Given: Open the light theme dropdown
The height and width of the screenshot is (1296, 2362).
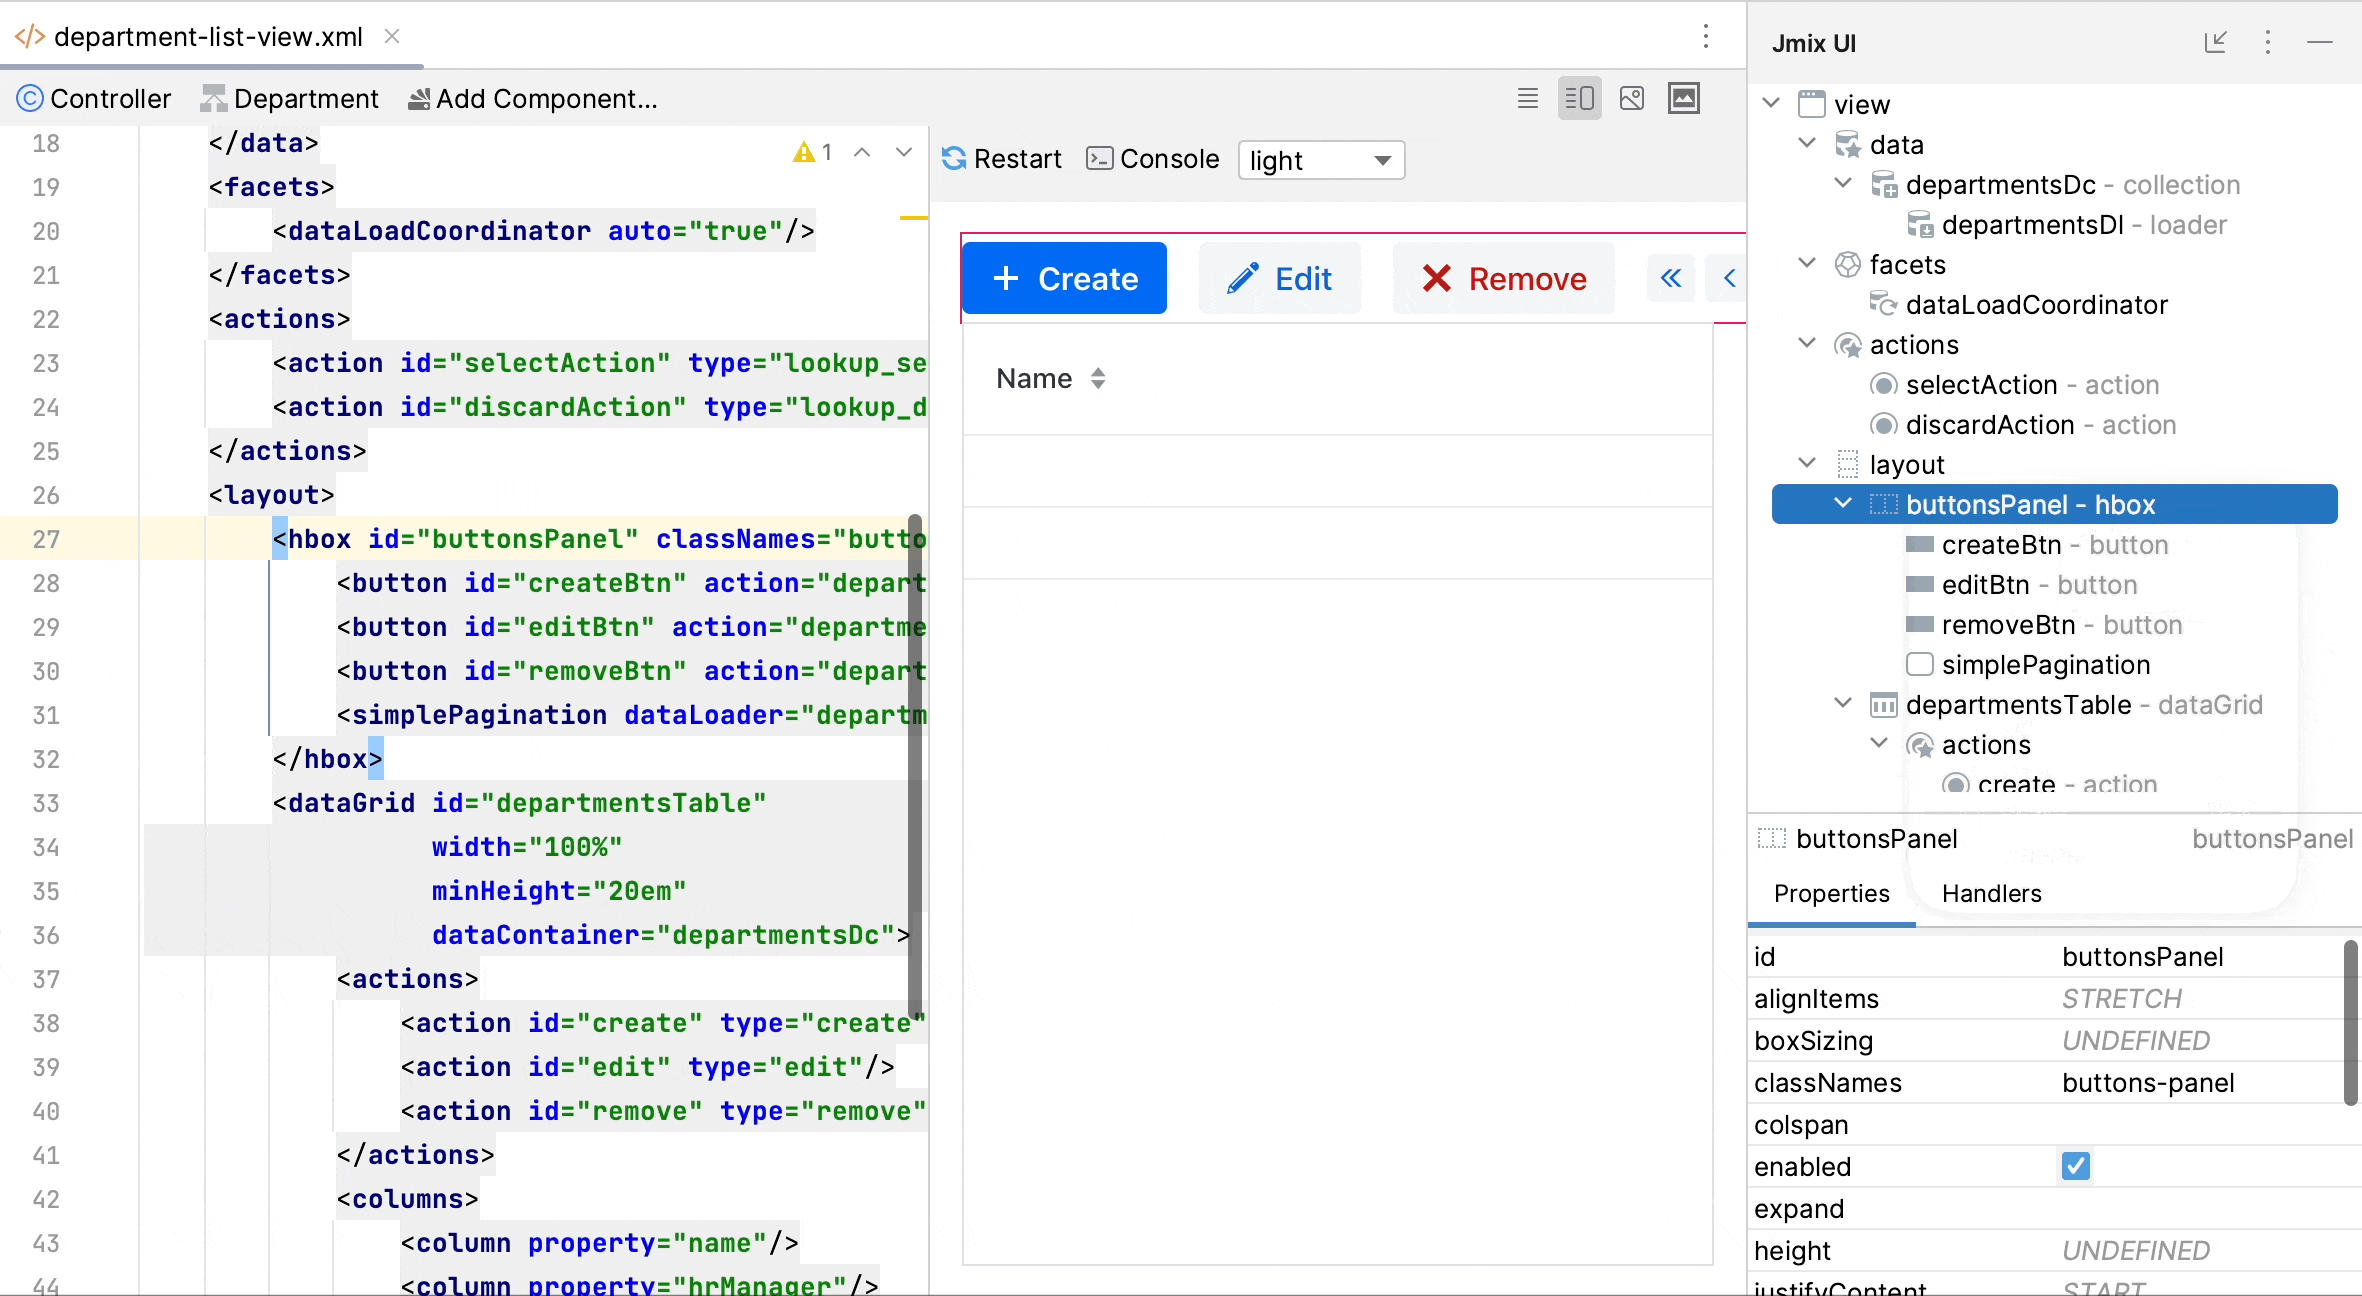Looking at the screenshot, I should point(1320,160).
